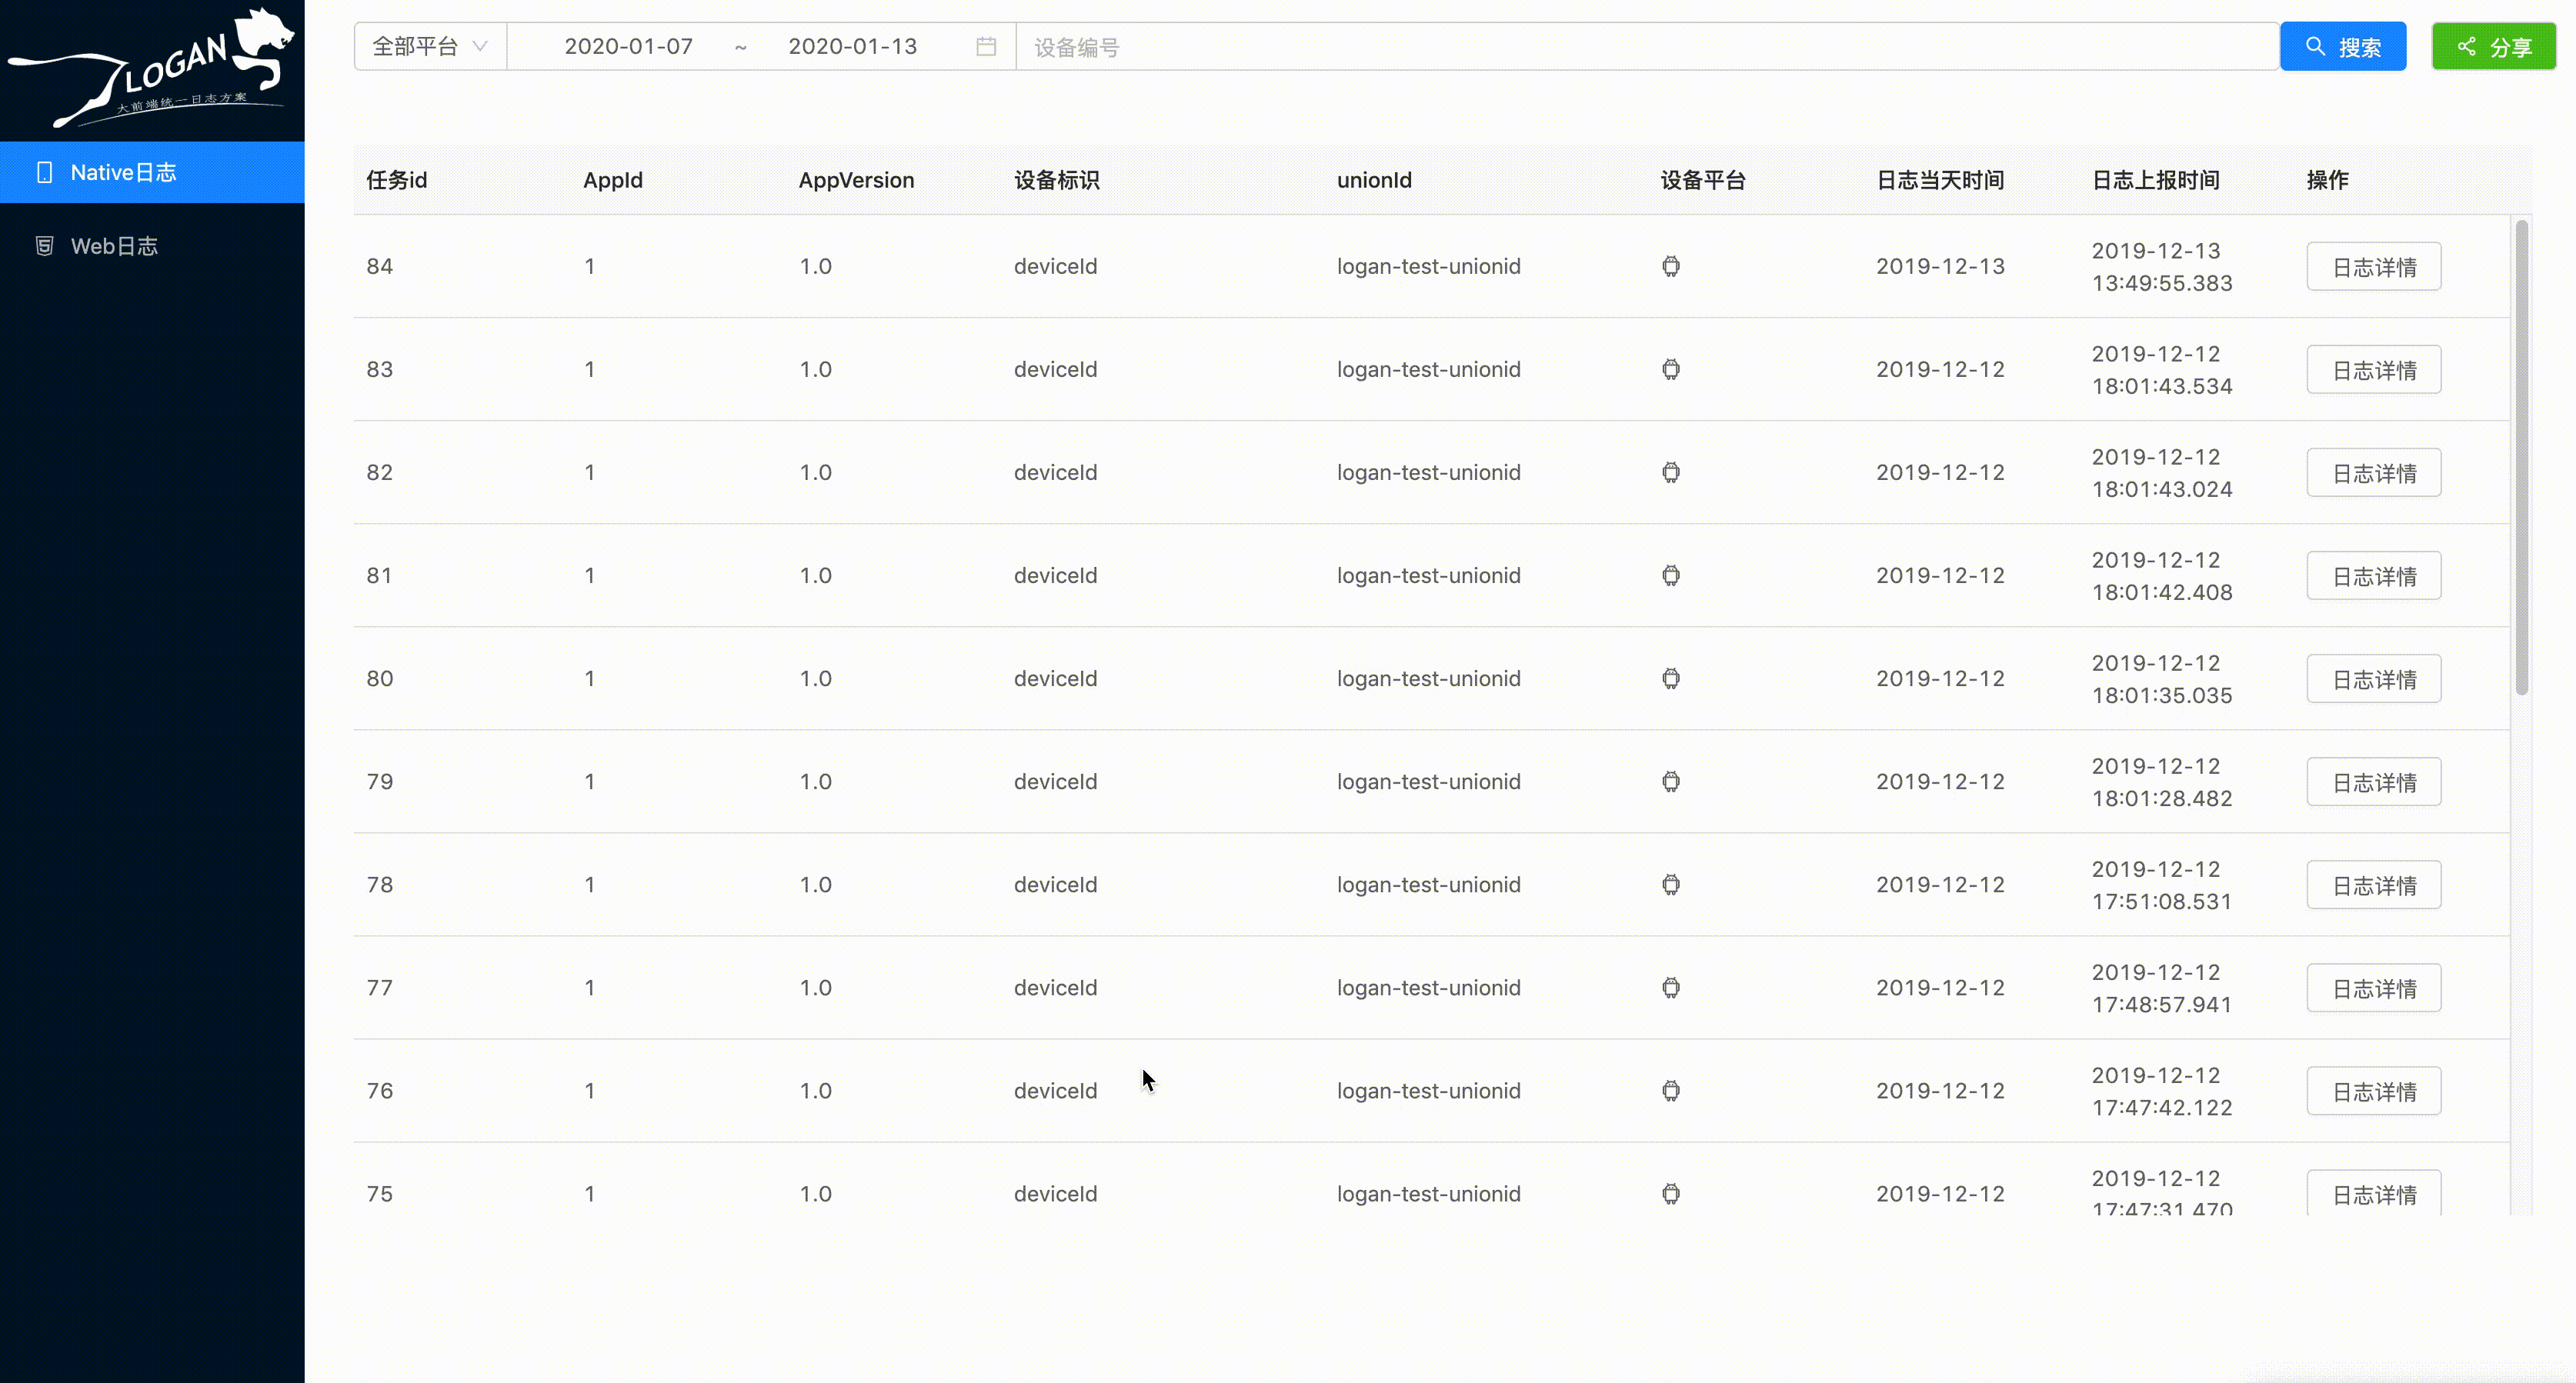Click the magnifier icon on the 搜索 button
The width and height of the screenshot is (2576, 1383).
click(x=2315, y=46)
